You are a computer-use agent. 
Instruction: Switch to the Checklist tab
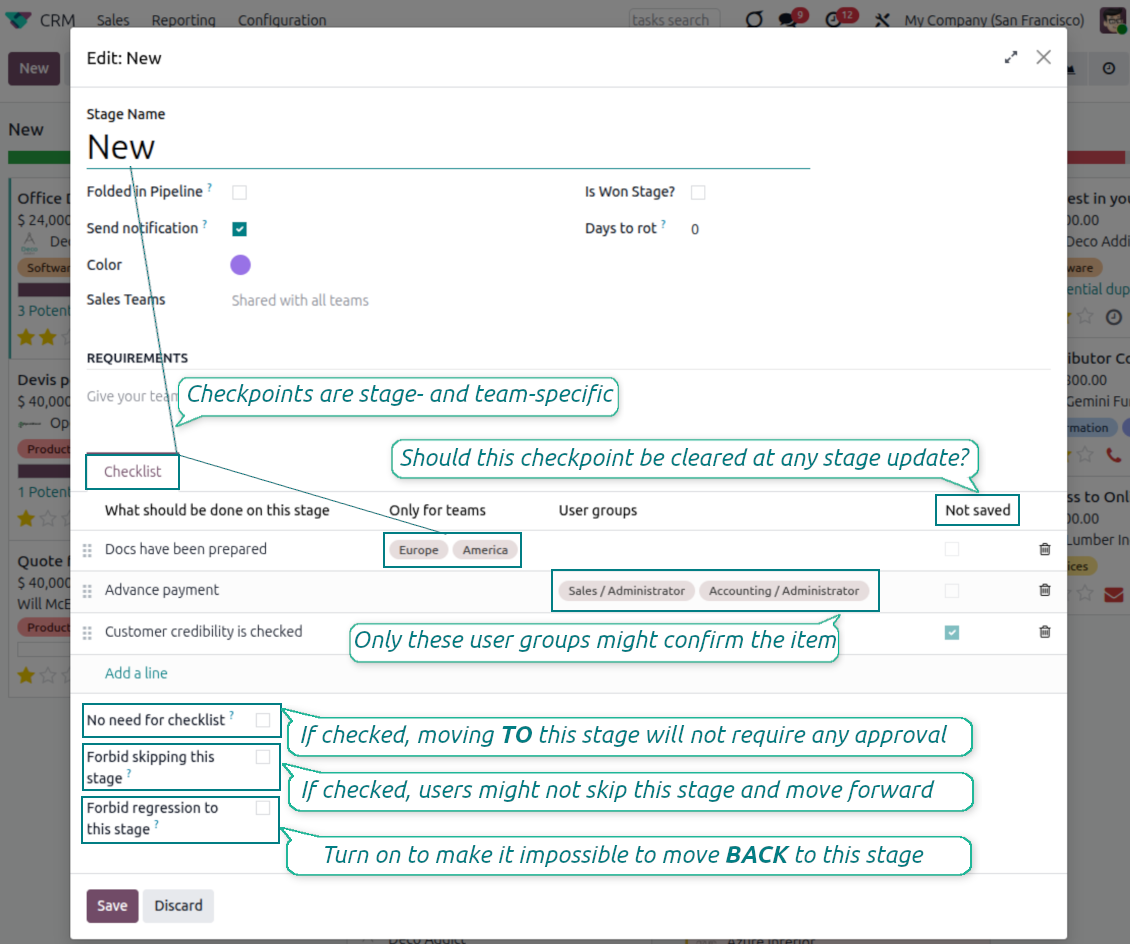(132, 471)
